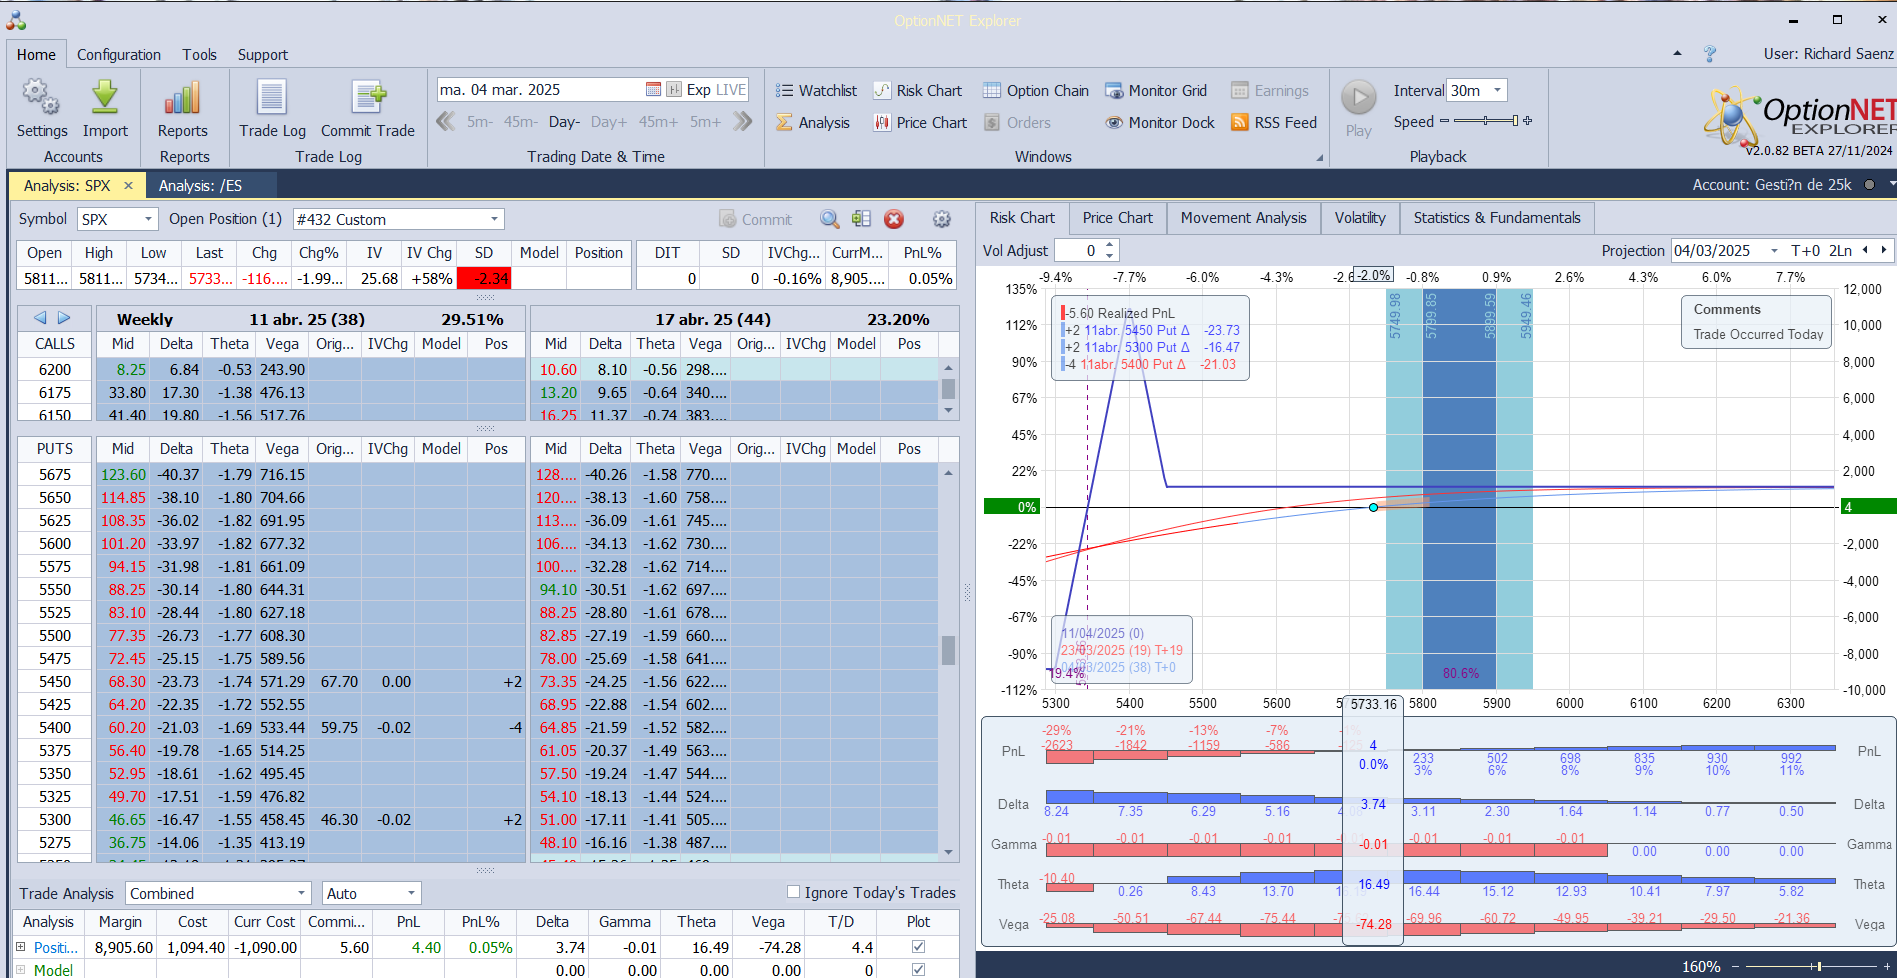Click the green export grid icon beside magnifier
Screen dimensions: 1897x978
[861, 219]
